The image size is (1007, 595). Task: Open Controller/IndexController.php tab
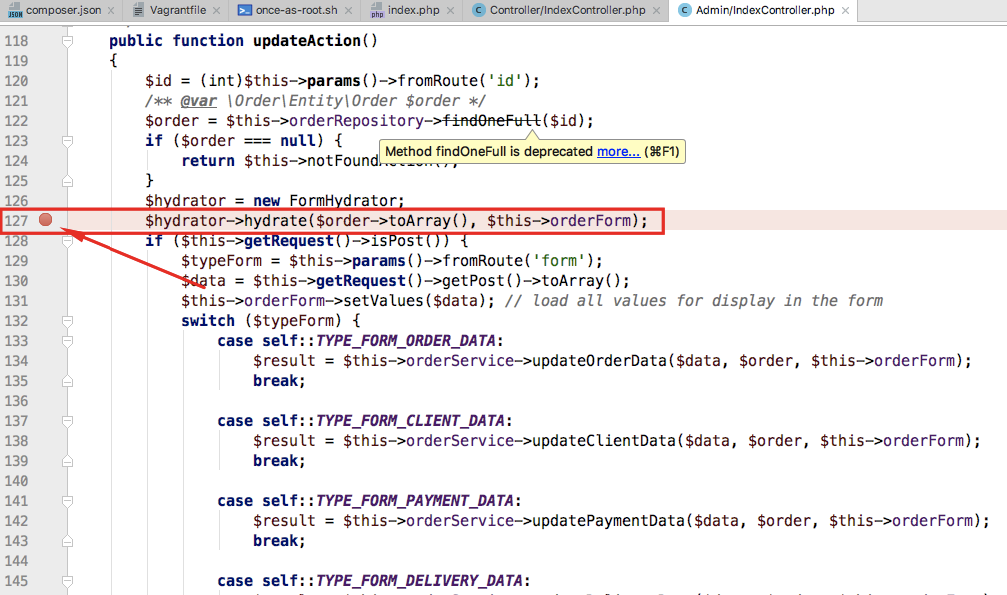tap(567, 10)
